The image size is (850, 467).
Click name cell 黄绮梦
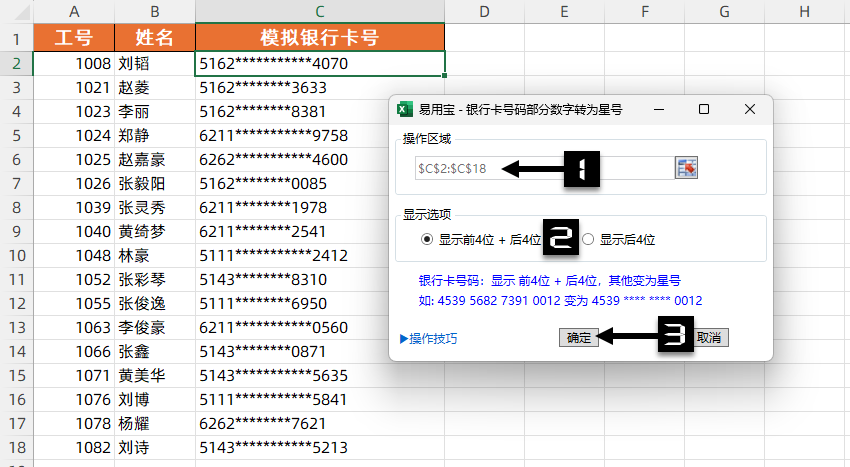pos(154,232)
